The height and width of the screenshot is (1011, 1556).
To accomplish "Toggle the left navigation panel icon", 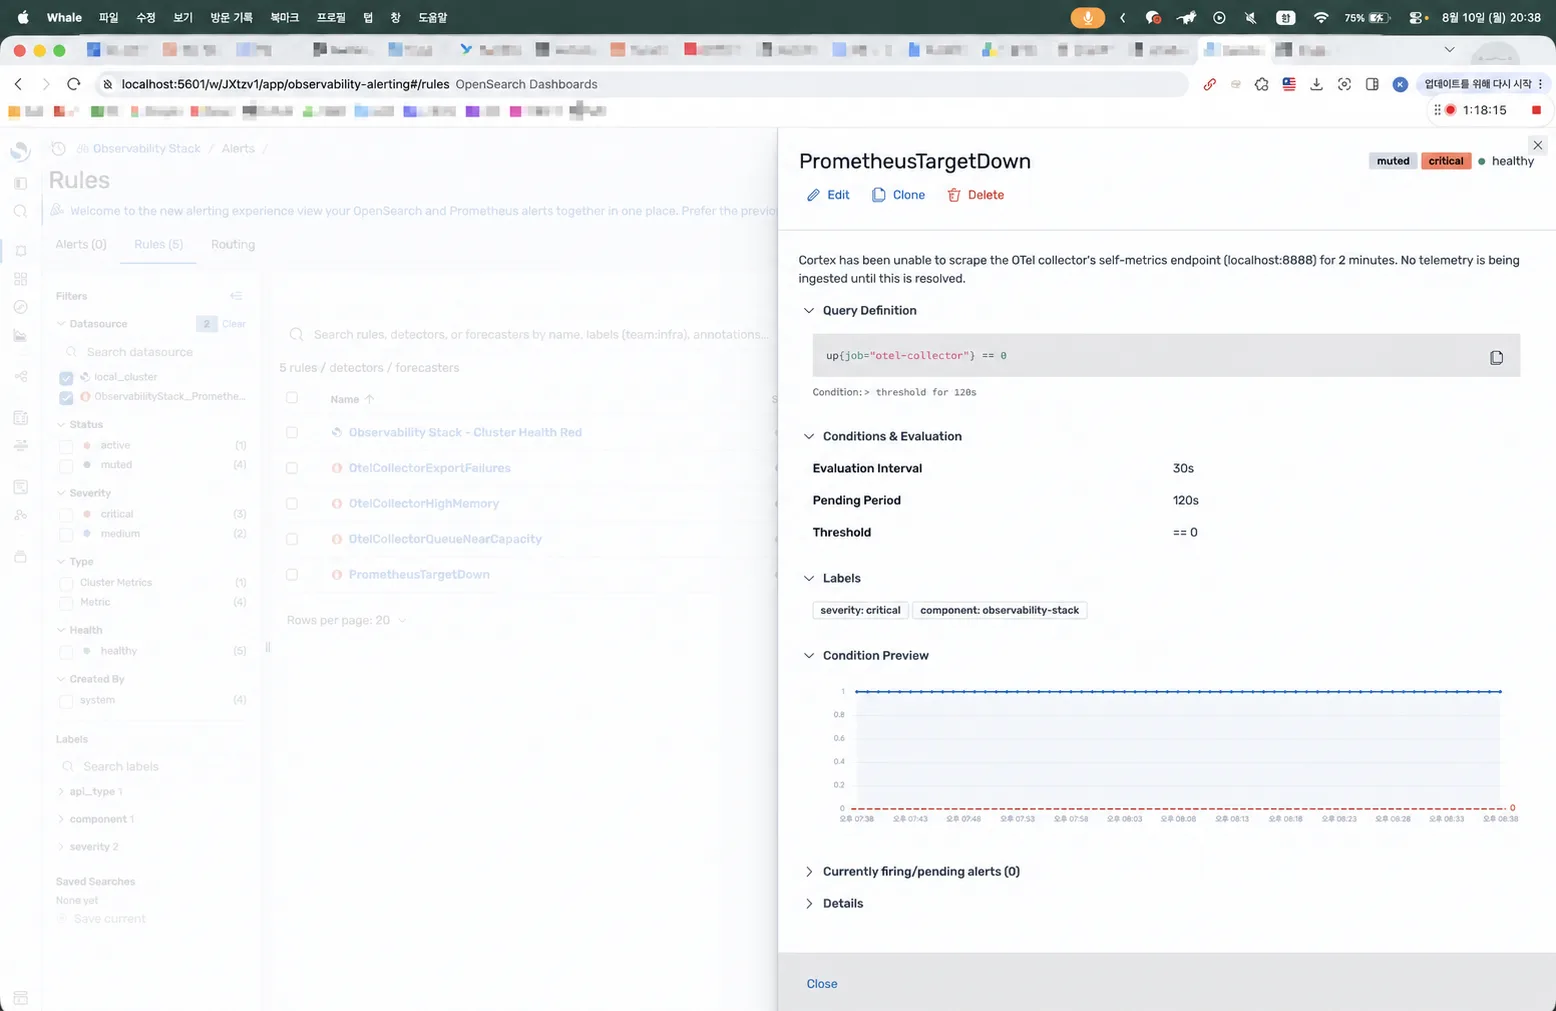I will (x=20, y=184).
